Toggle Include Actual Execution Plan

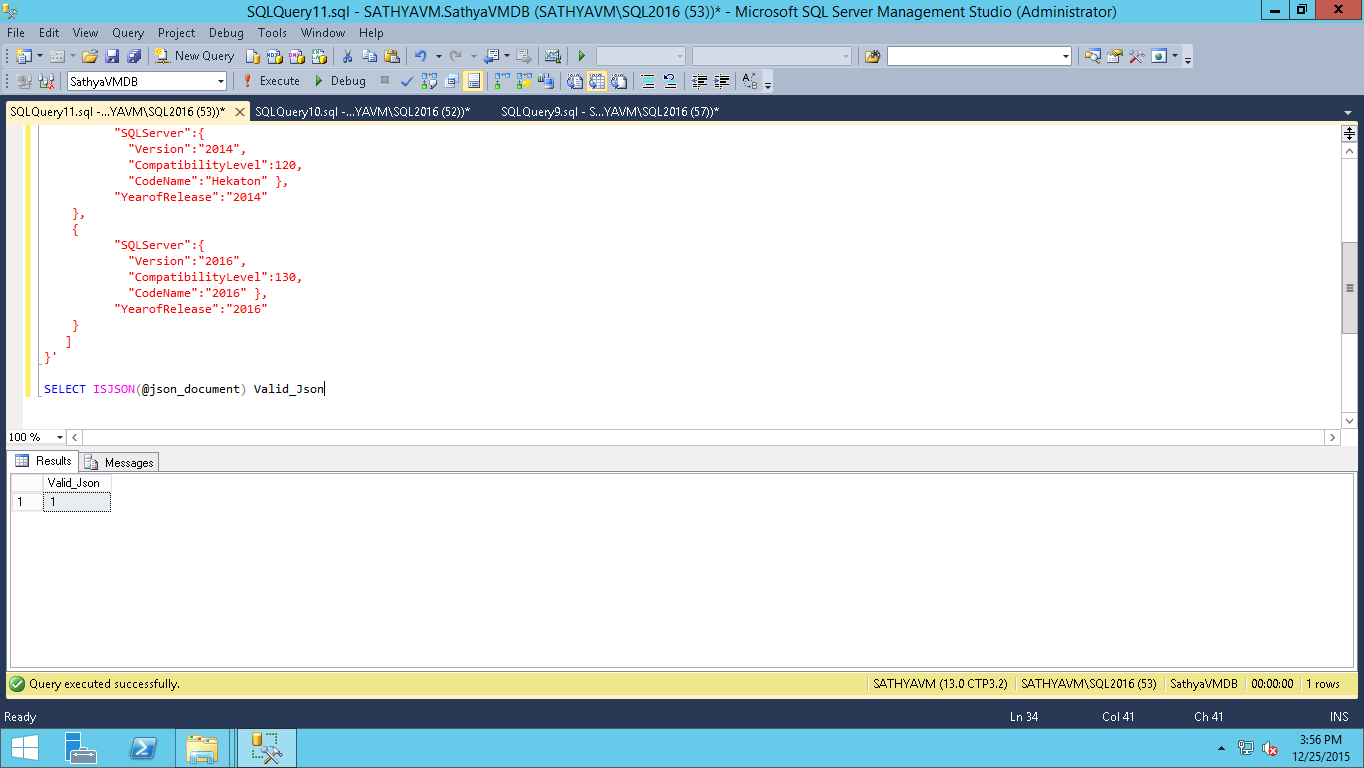coord(497,81)
